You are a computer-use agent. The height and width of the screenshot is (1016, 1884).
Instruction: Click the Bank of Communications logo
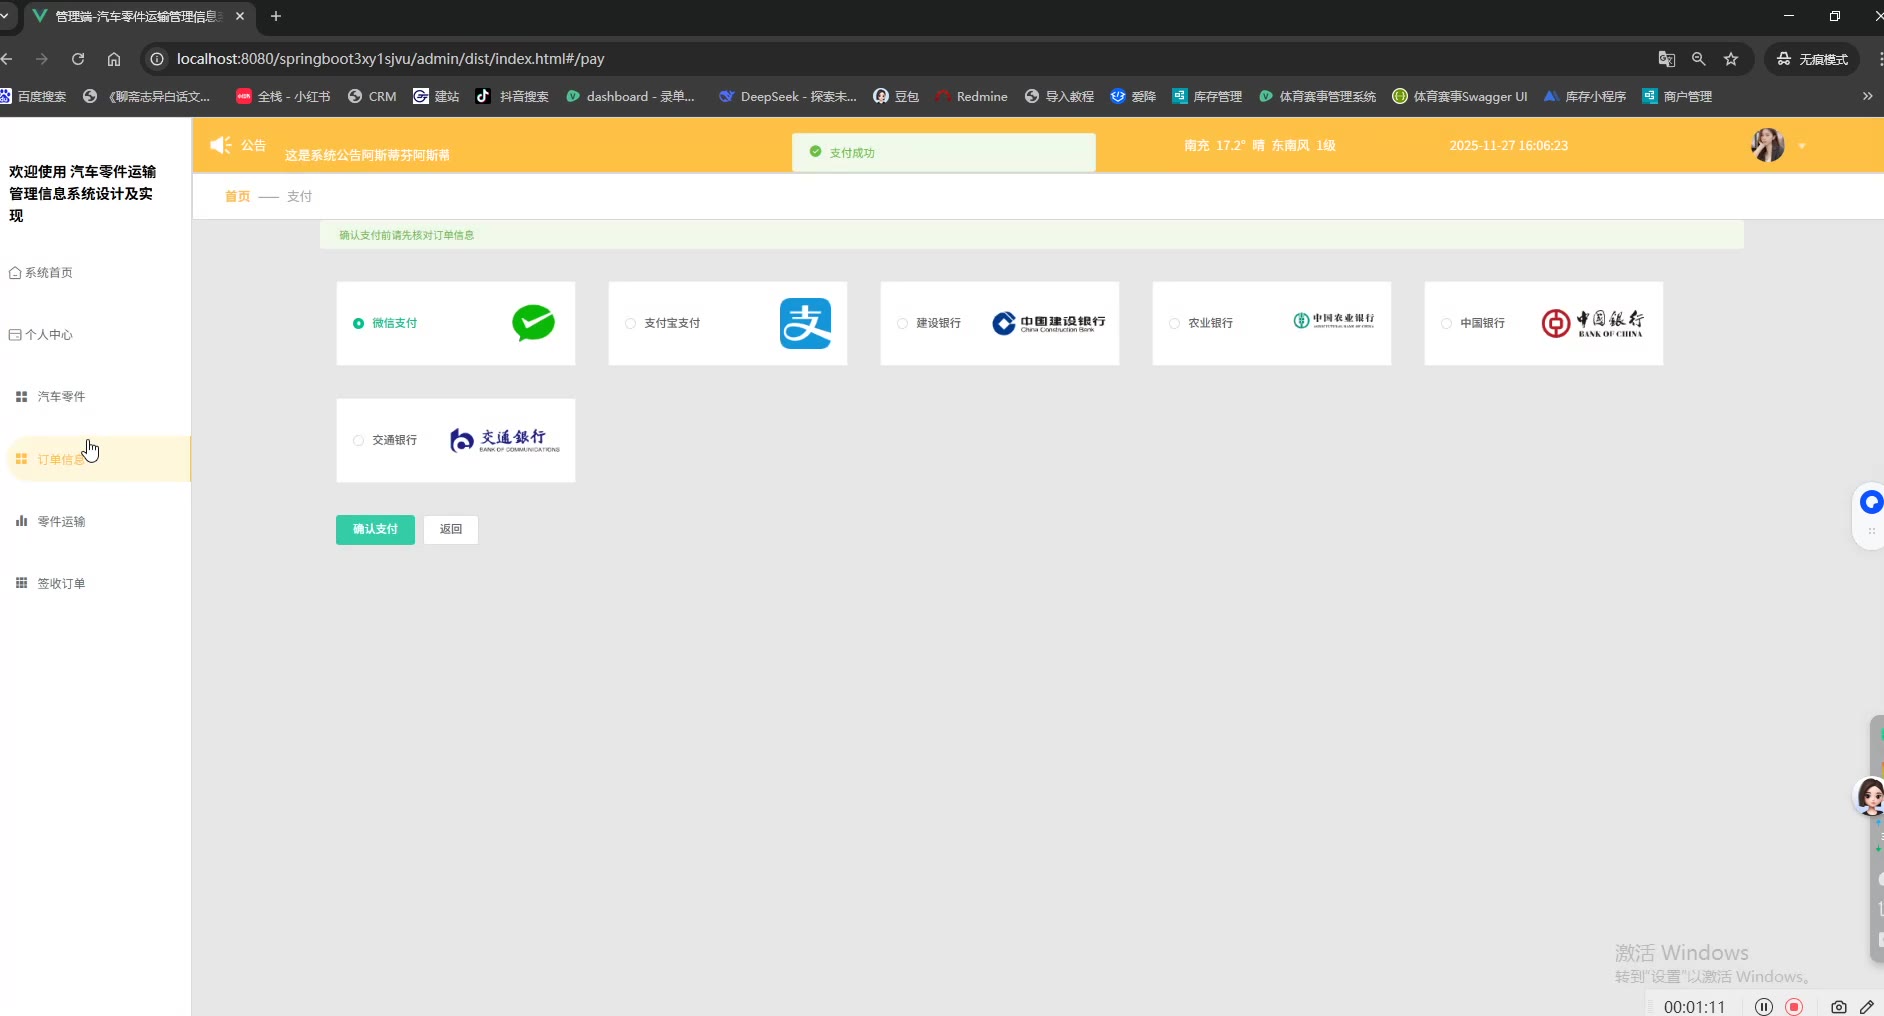505,440
